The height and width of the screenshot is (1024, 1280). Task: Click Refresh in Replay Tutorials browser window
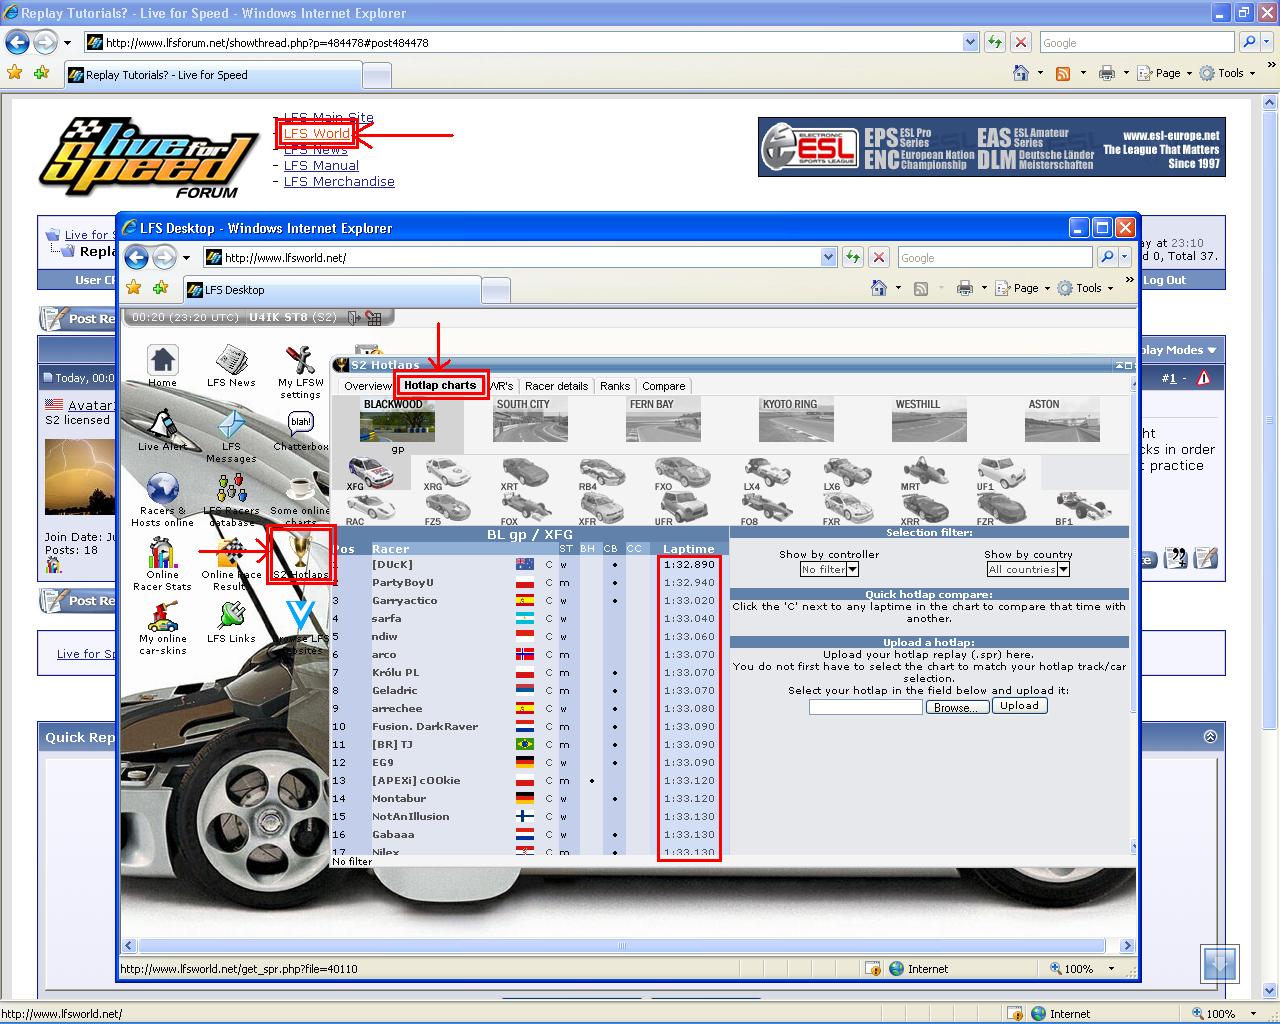995,42
